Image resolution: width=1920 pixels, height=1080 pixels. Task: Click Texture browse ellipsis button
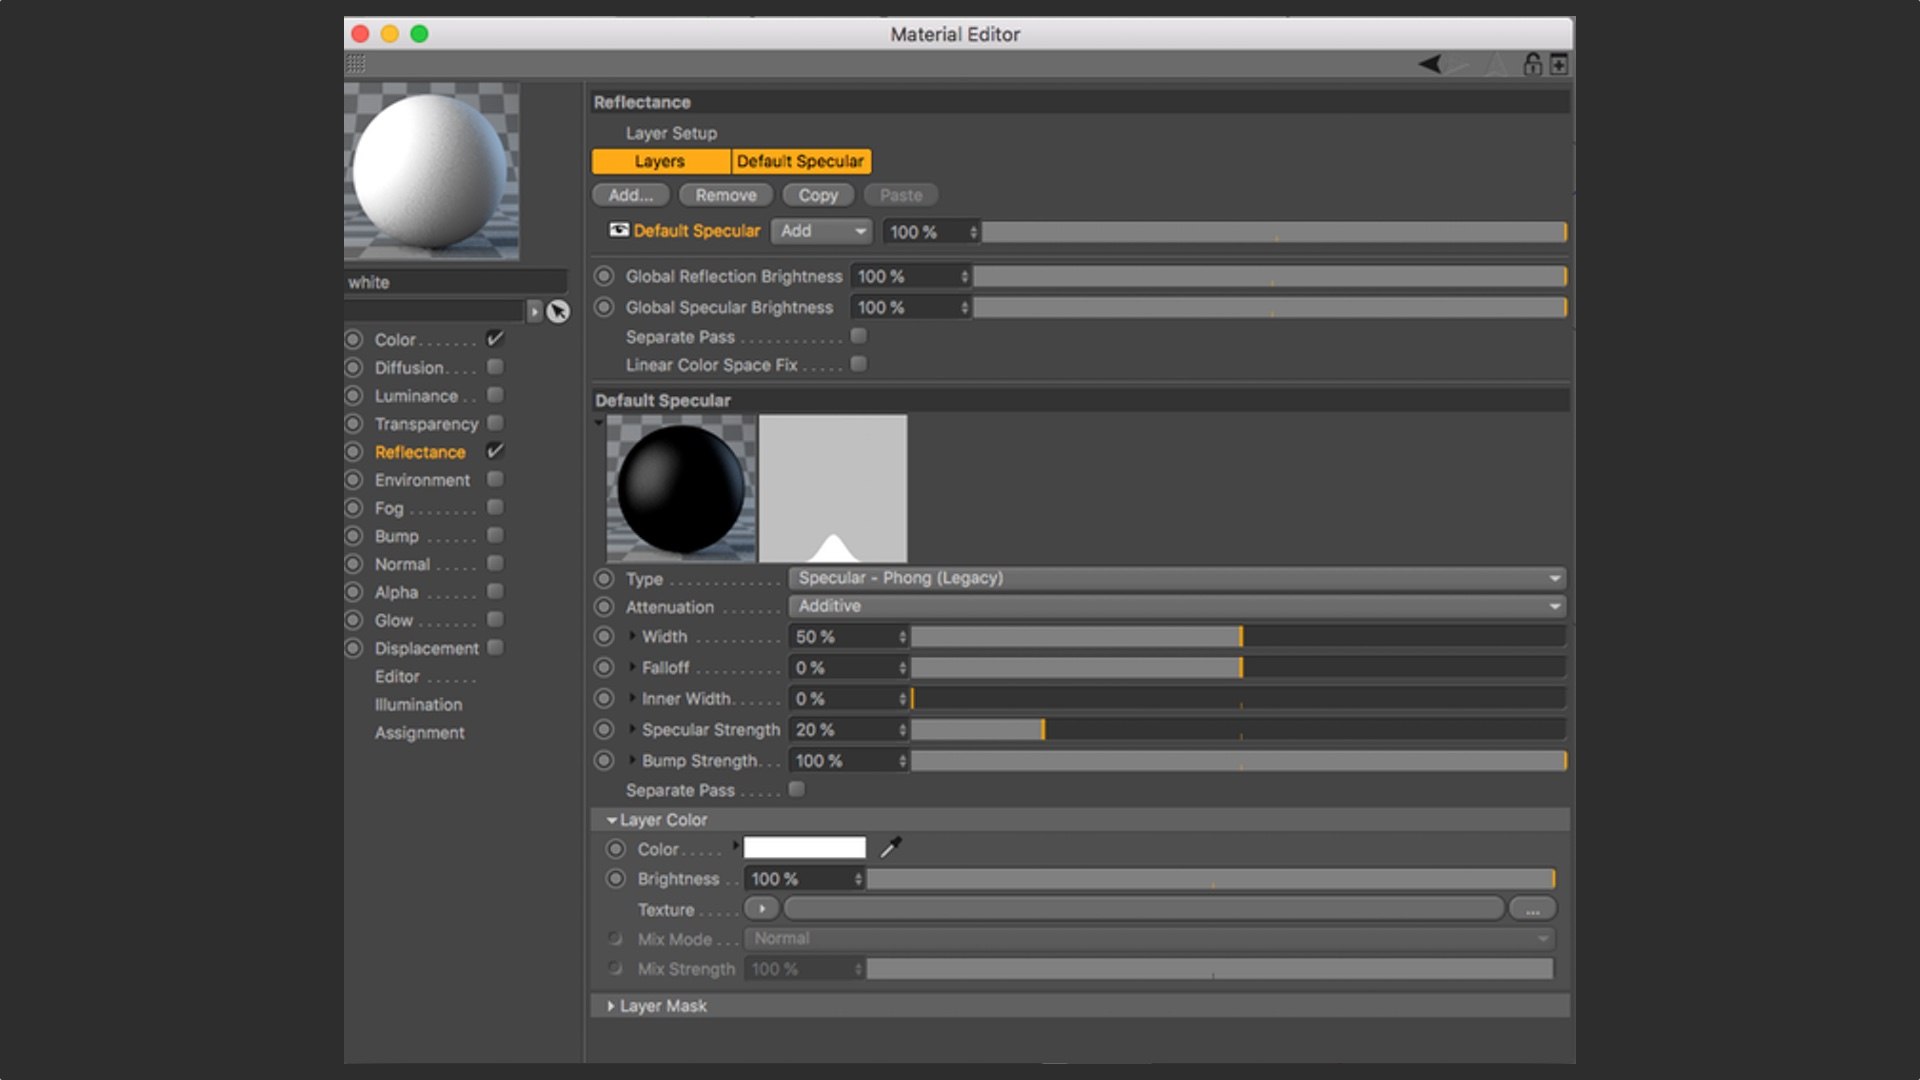[x=1532, y=909]
